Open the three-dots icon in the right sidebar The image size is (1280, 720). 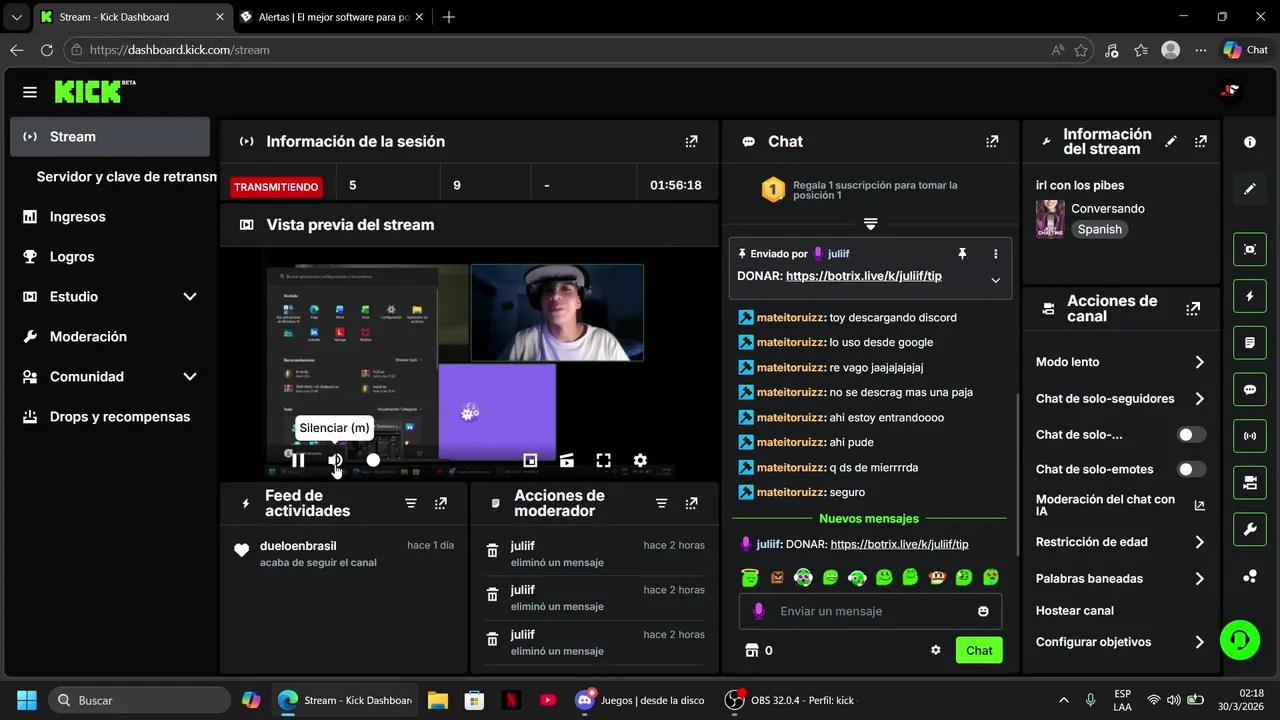[1250, 576]
